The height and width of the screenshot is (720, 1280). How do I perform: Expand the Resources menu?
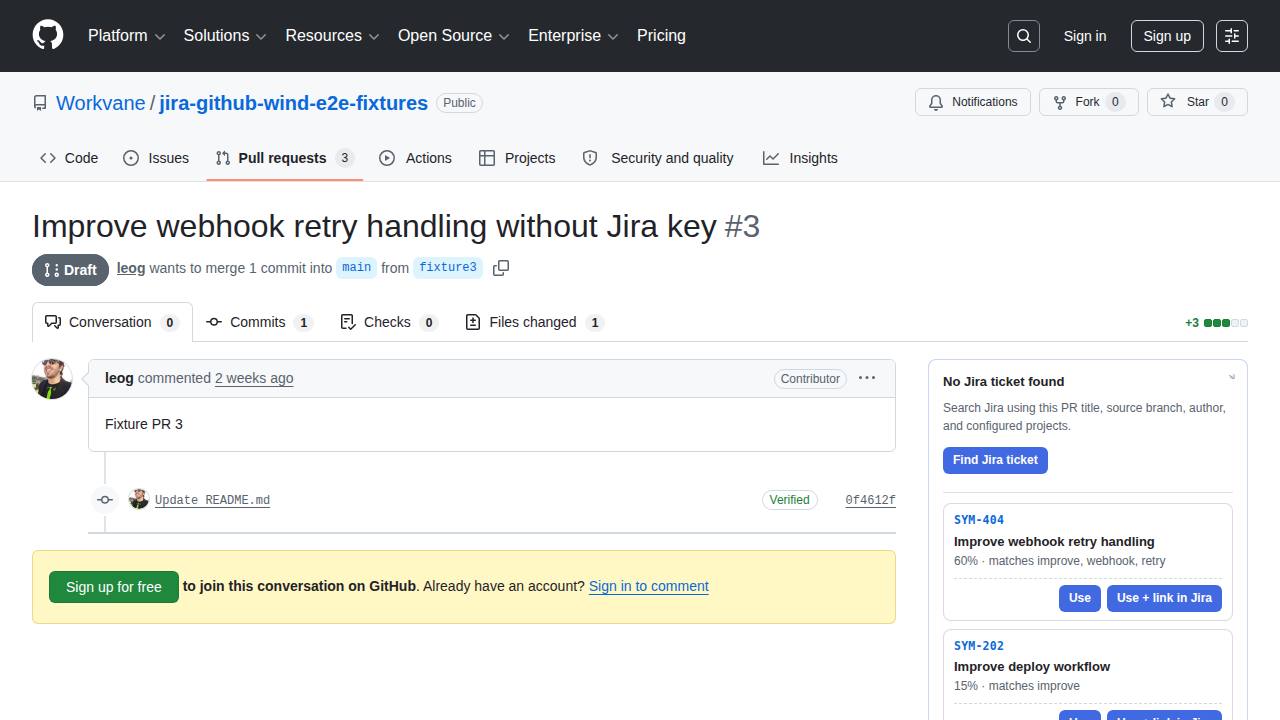[332, 36]
